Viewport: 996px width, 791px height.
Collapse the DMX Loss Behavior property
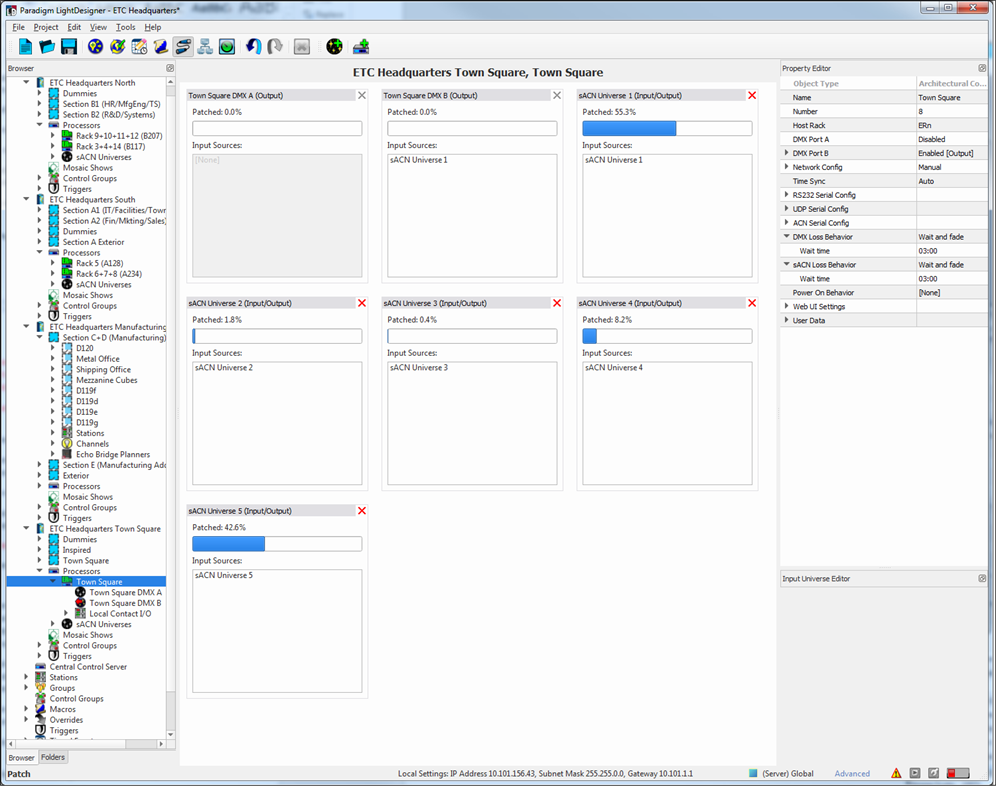(x=786, y=236)
